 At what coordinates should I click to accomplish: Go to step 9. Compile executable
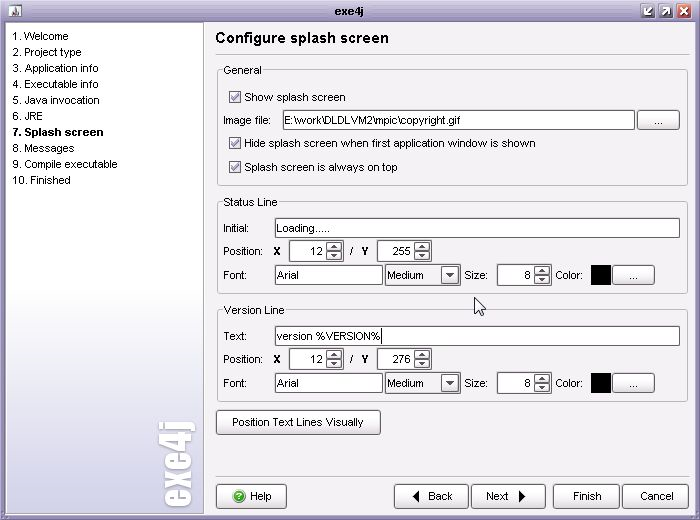(x=65, y=164)
